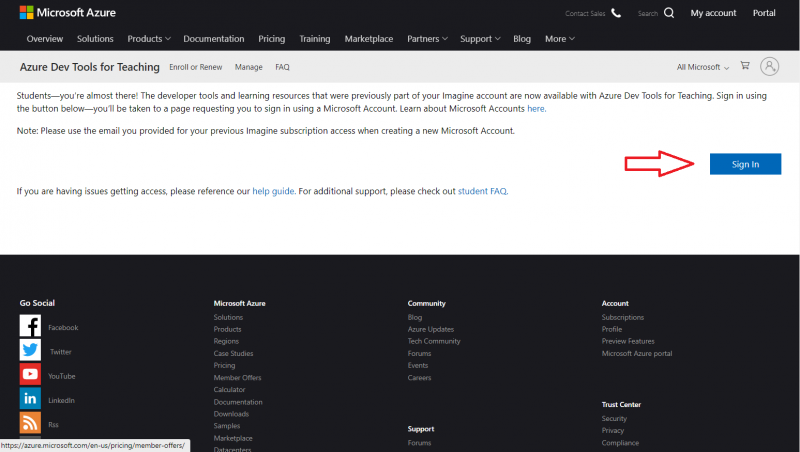
Task: Open the help guide link
Action: 273,191
